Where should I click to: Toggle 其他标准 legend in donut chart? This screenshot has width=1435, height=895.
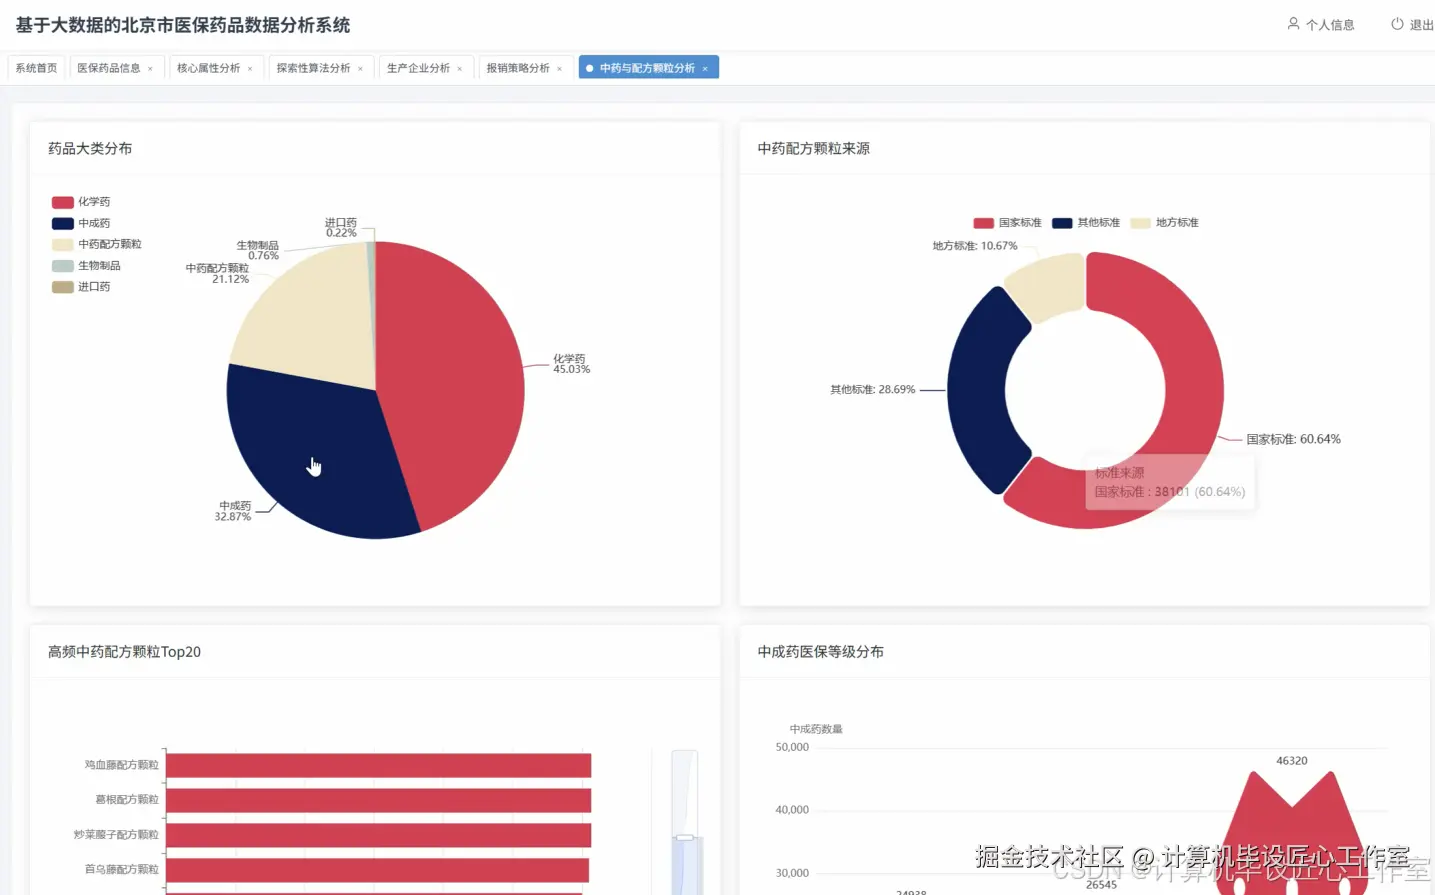click(1086, 223)
